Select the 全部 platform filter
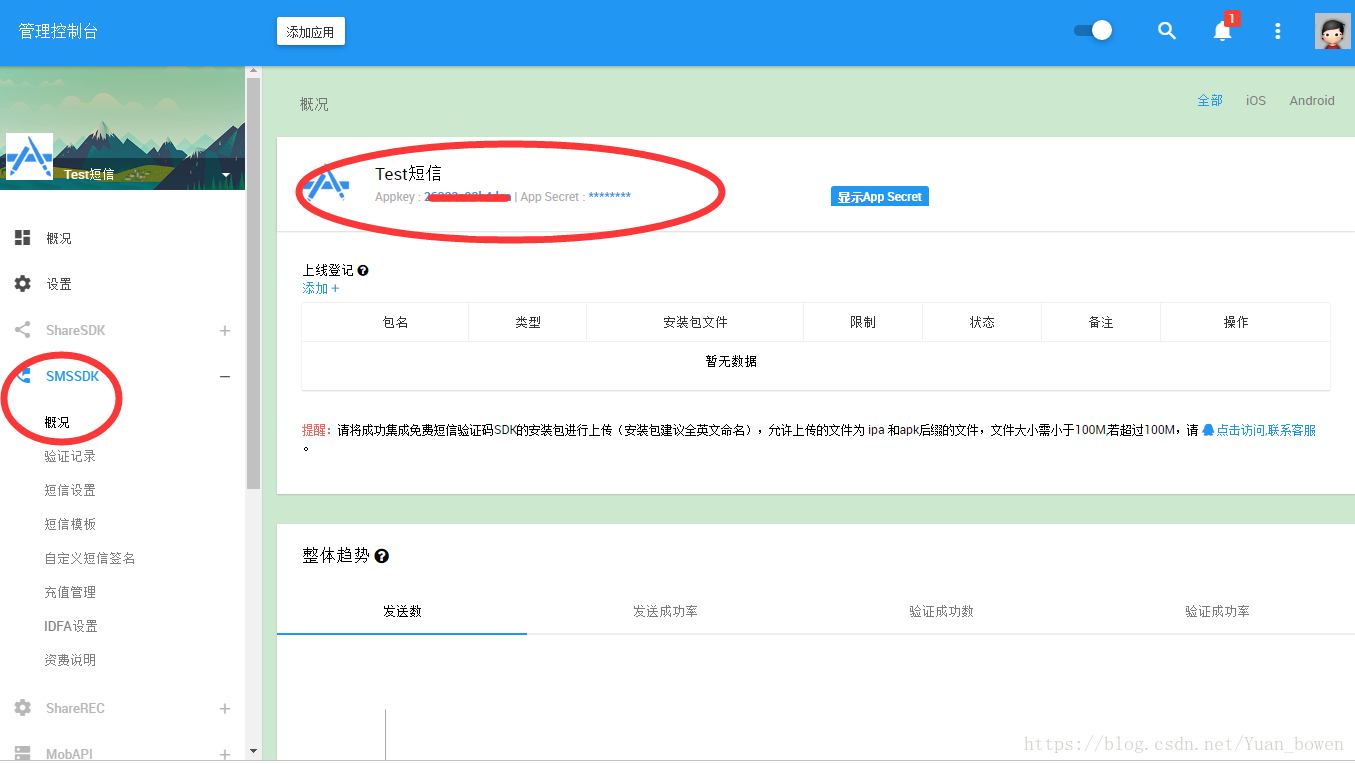 [1210, 100]
